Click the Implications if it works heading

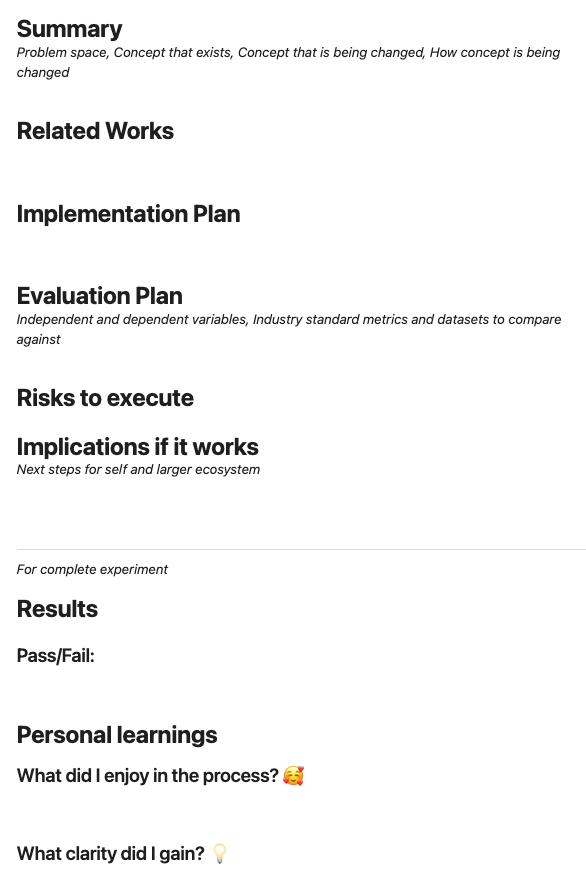coord(137,446)
